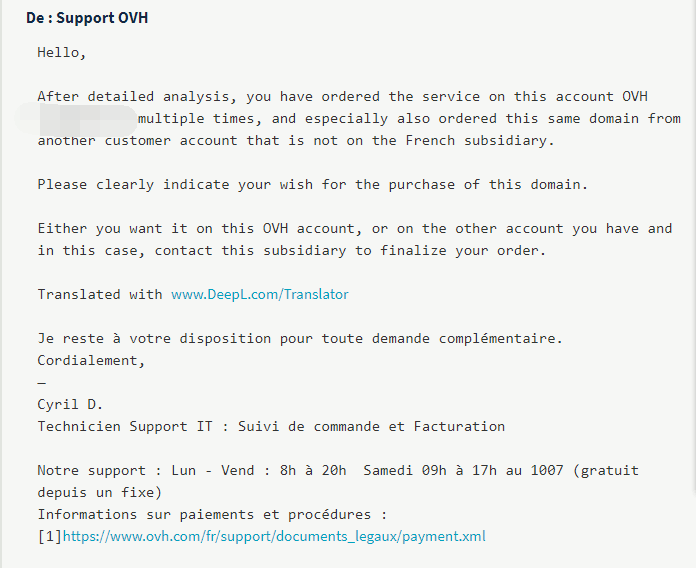Open the OVH payment.xml documents link

[274, 537]
